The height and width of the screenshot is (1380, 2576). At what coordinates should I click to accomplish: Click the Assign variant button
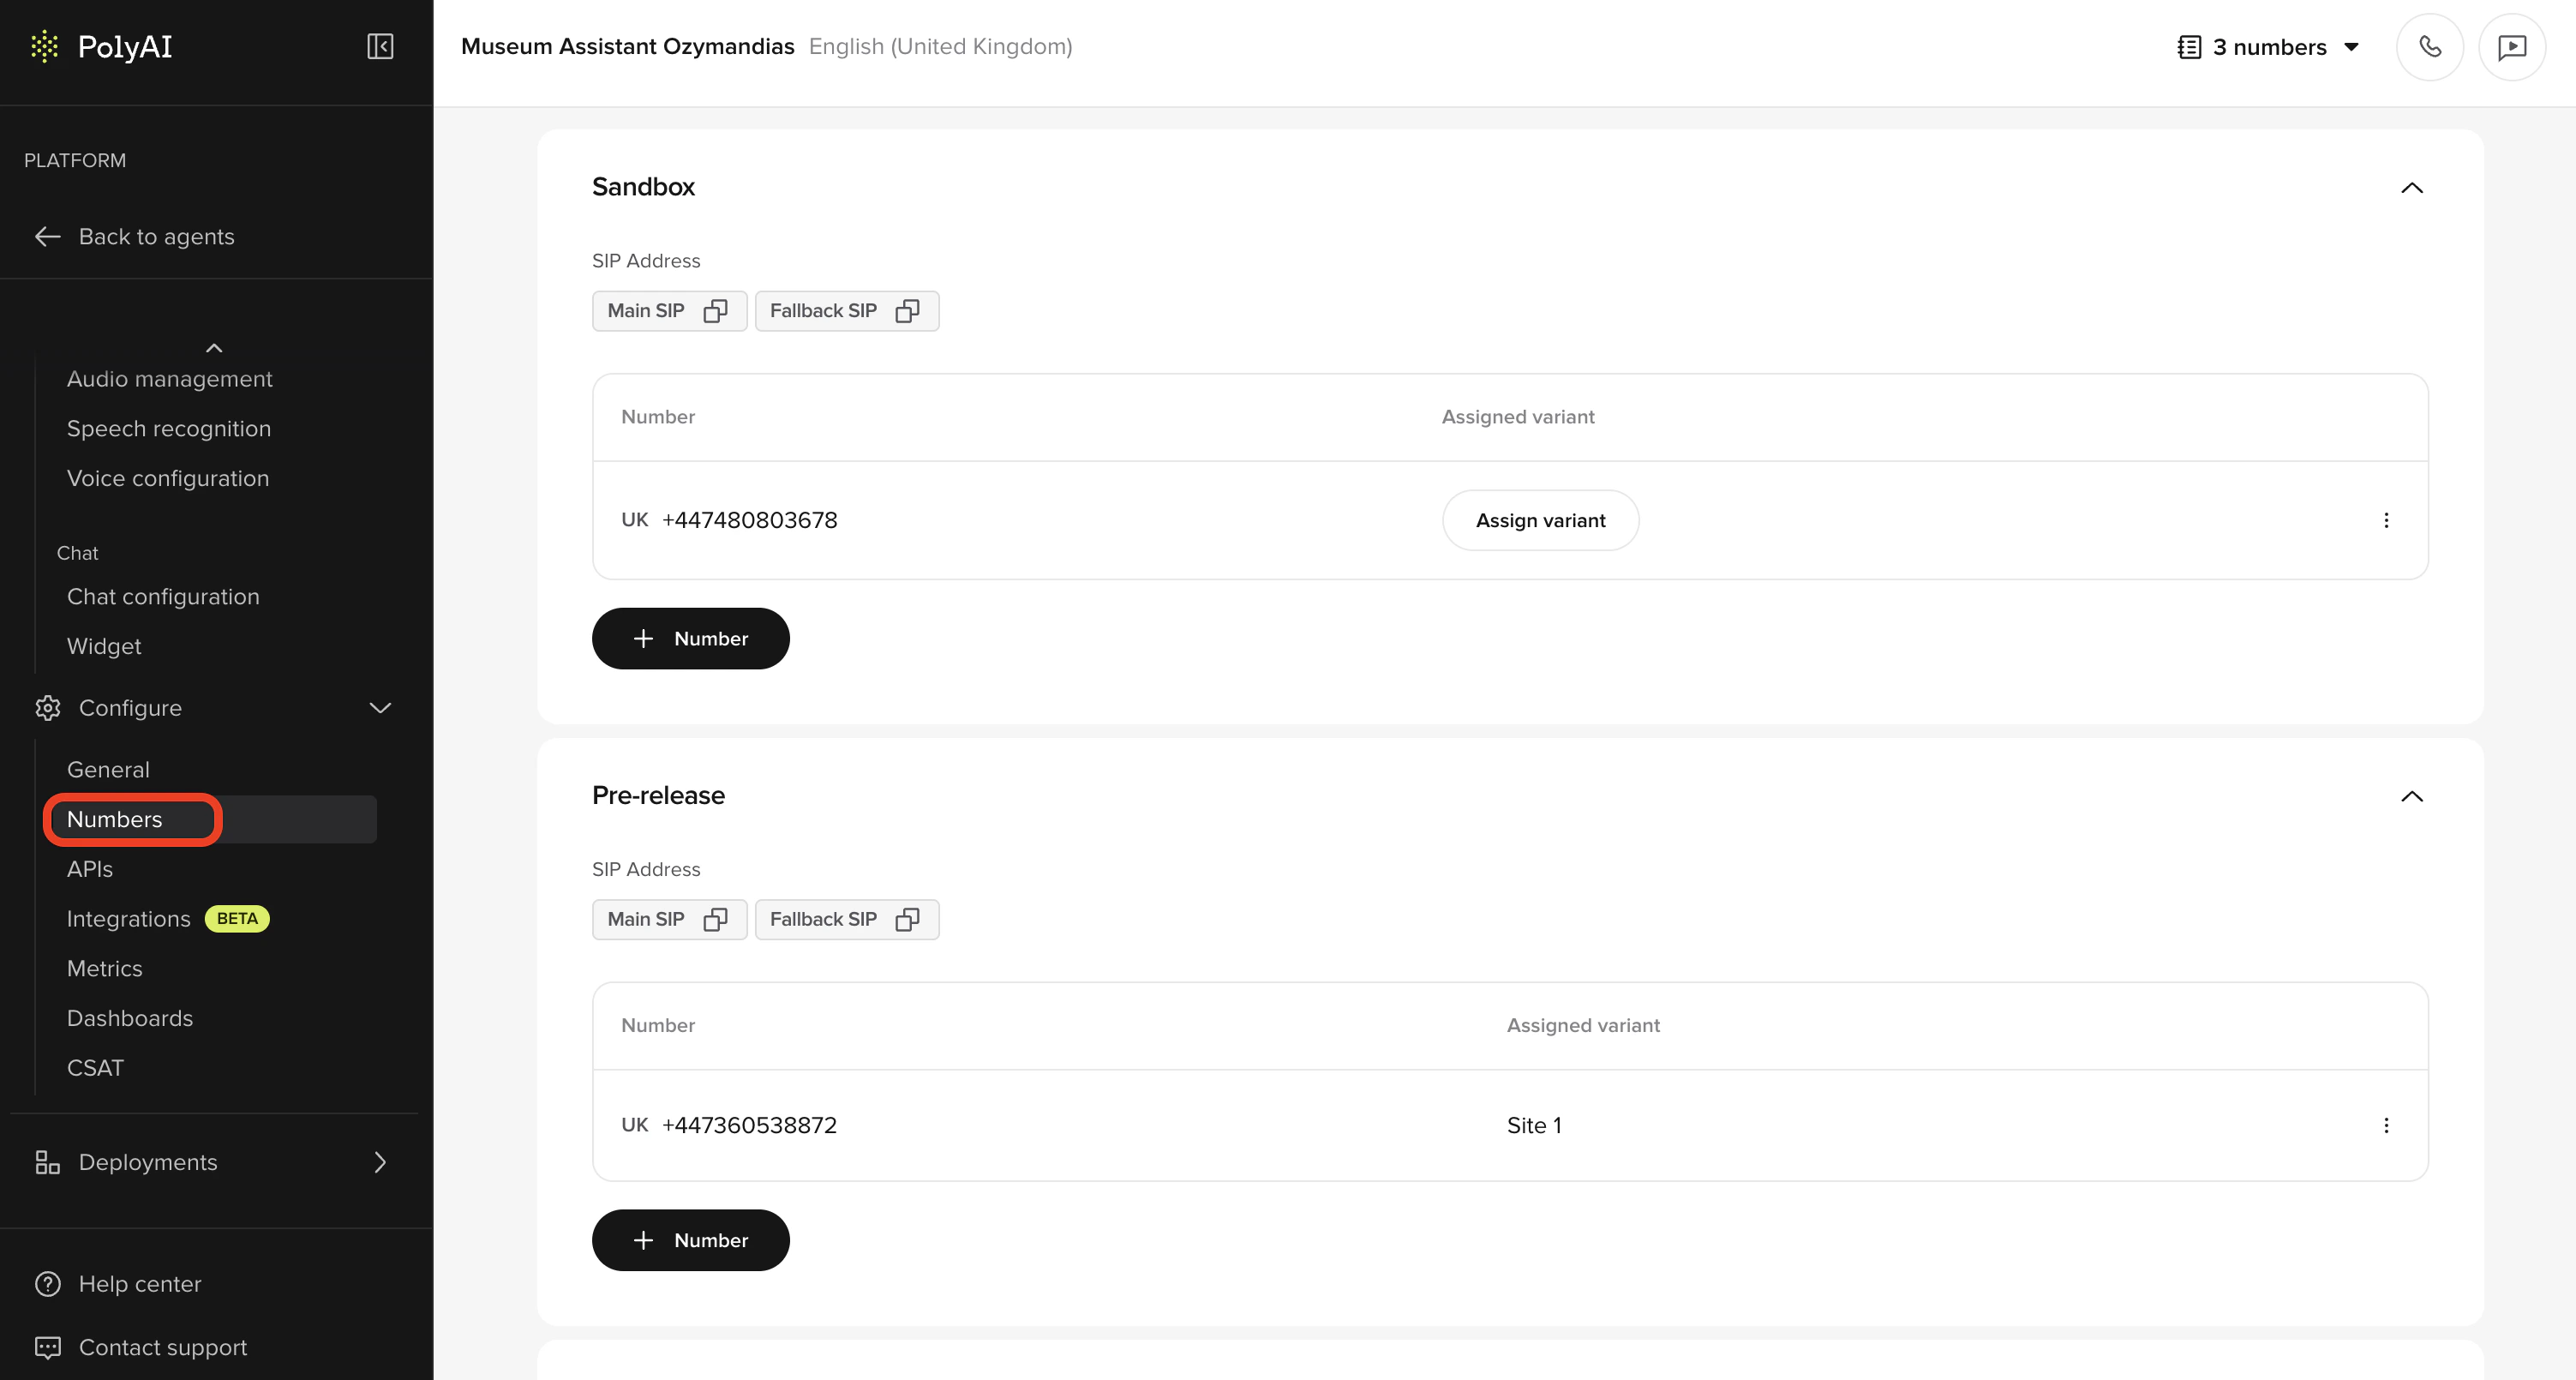[1541, 520]
